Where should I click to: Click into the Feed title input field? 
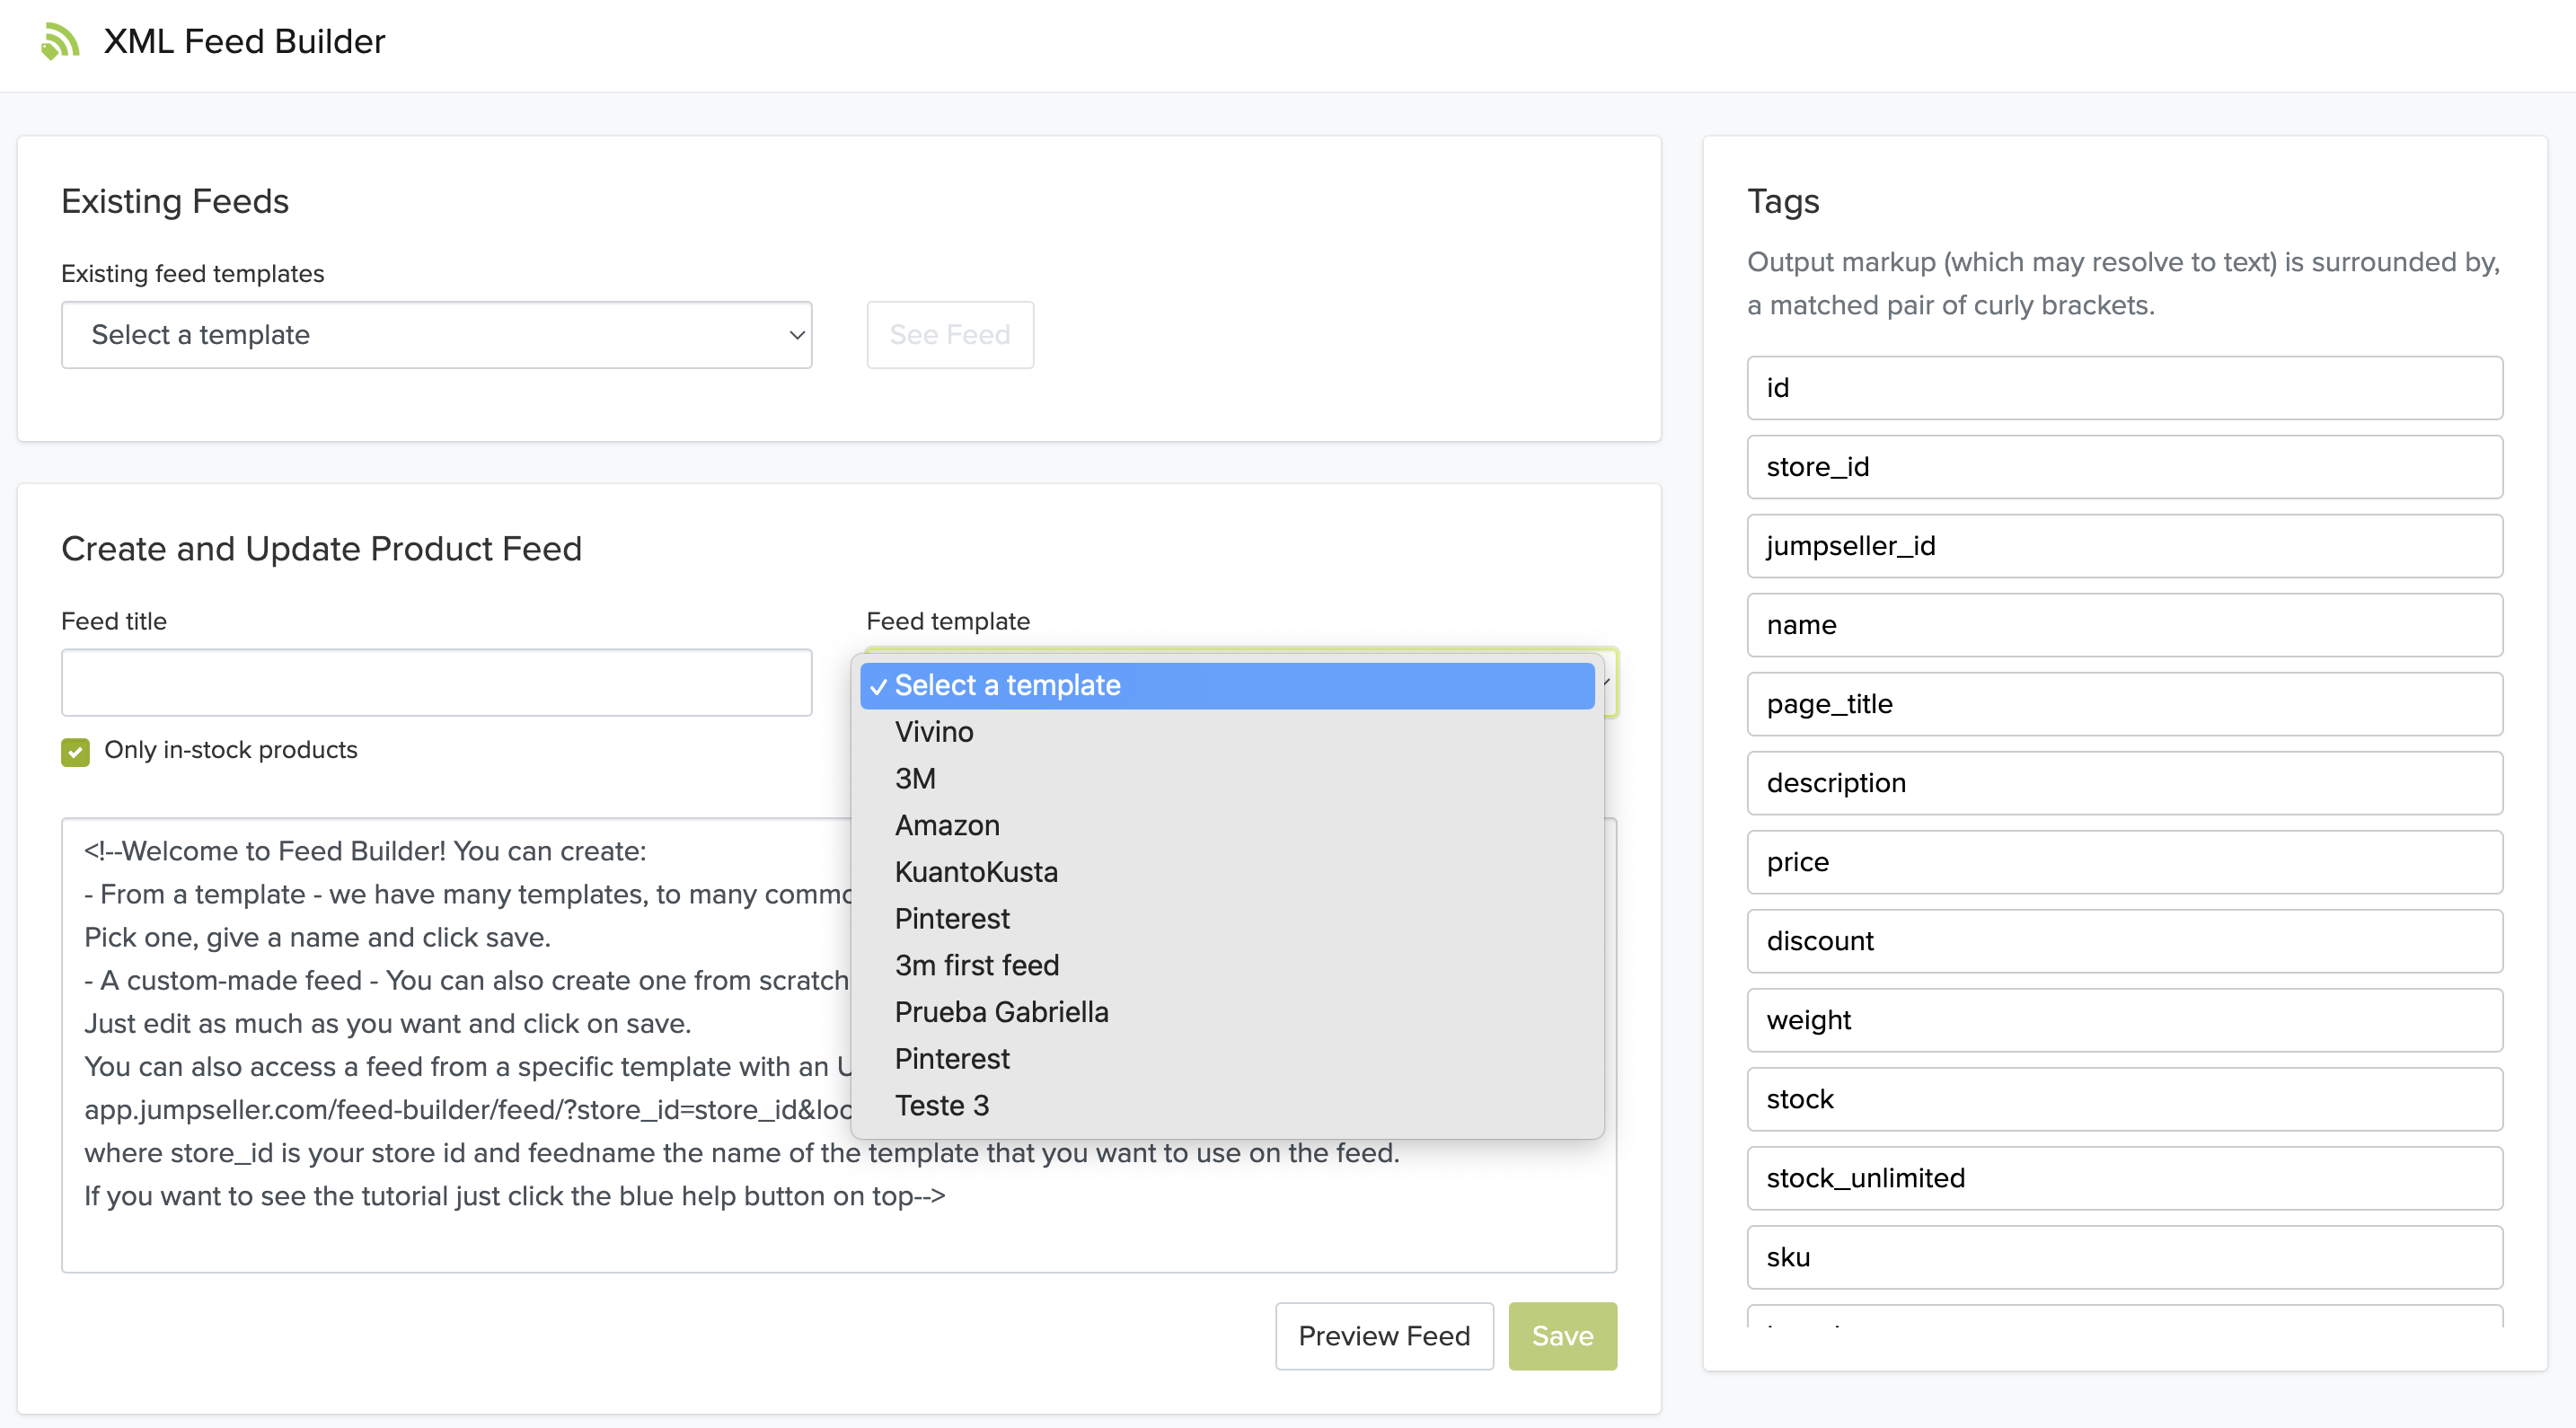[x=436, y=683]
